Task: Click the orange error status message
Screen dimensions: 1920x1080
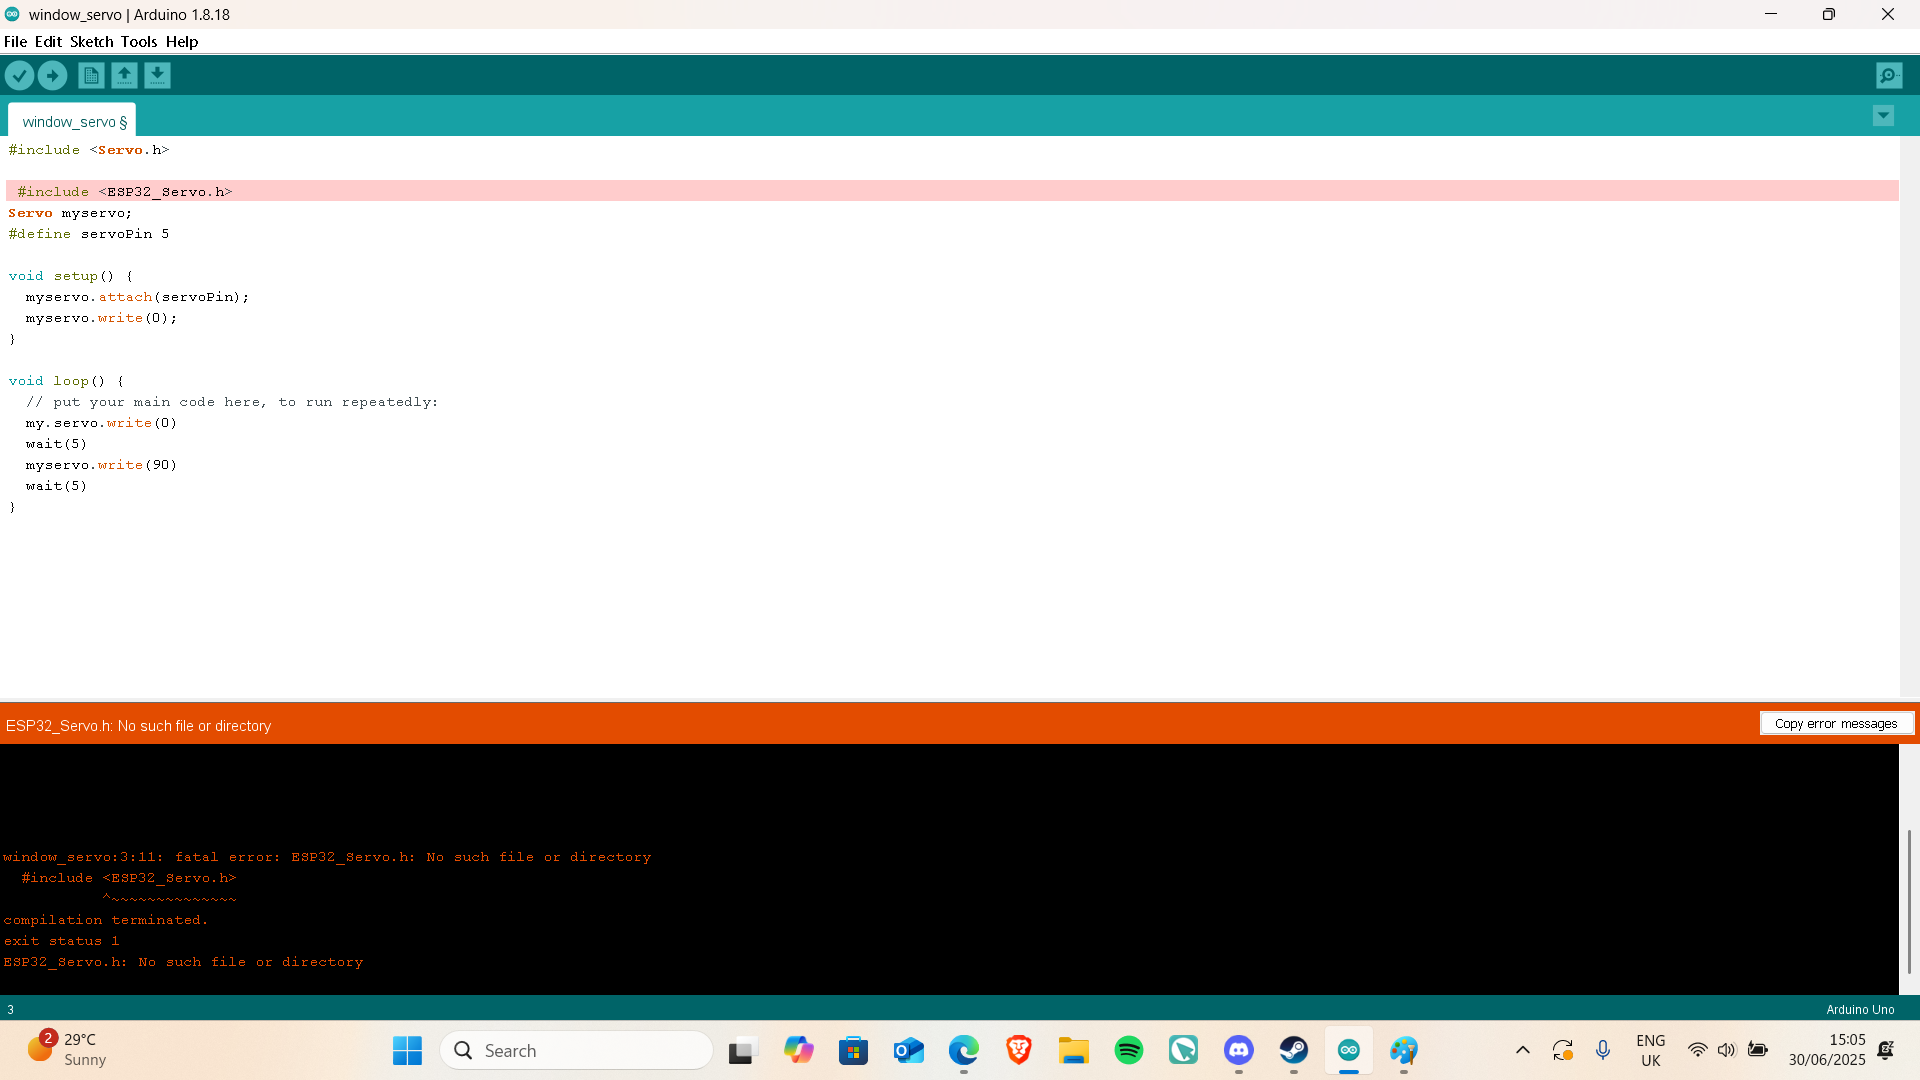Action: 138,726
